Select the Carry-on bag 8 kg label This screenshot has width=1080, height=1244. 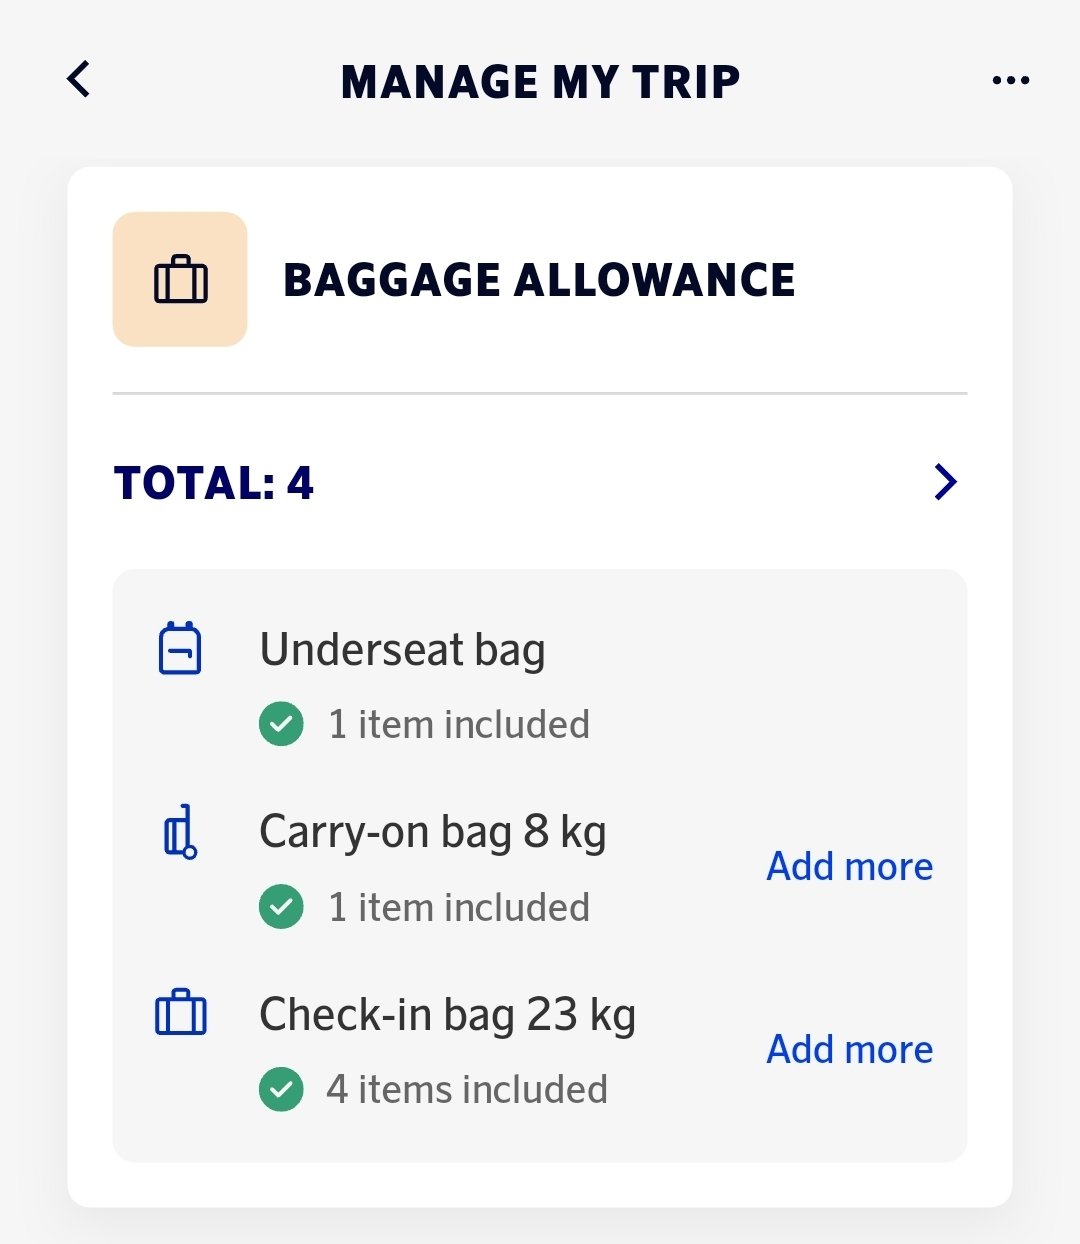tap(432, 832)
